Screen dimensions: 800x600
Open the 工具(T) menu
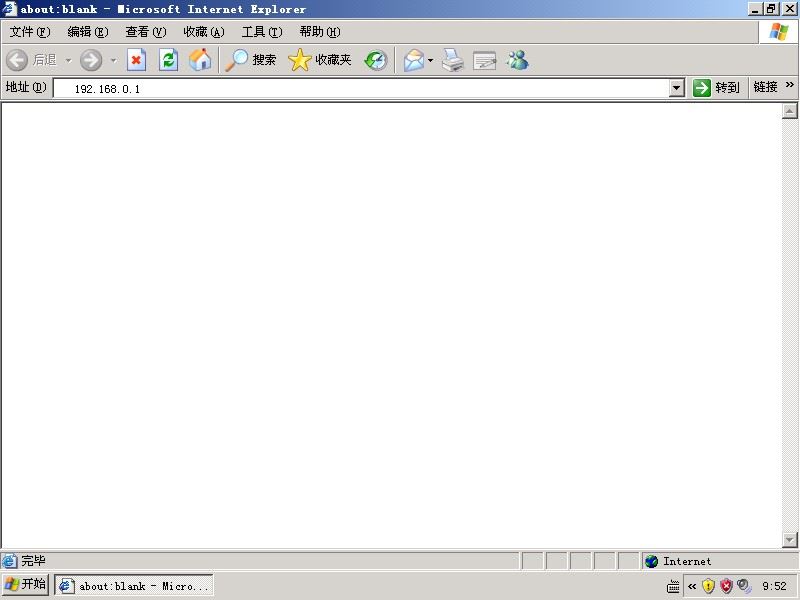pos(262,32)
